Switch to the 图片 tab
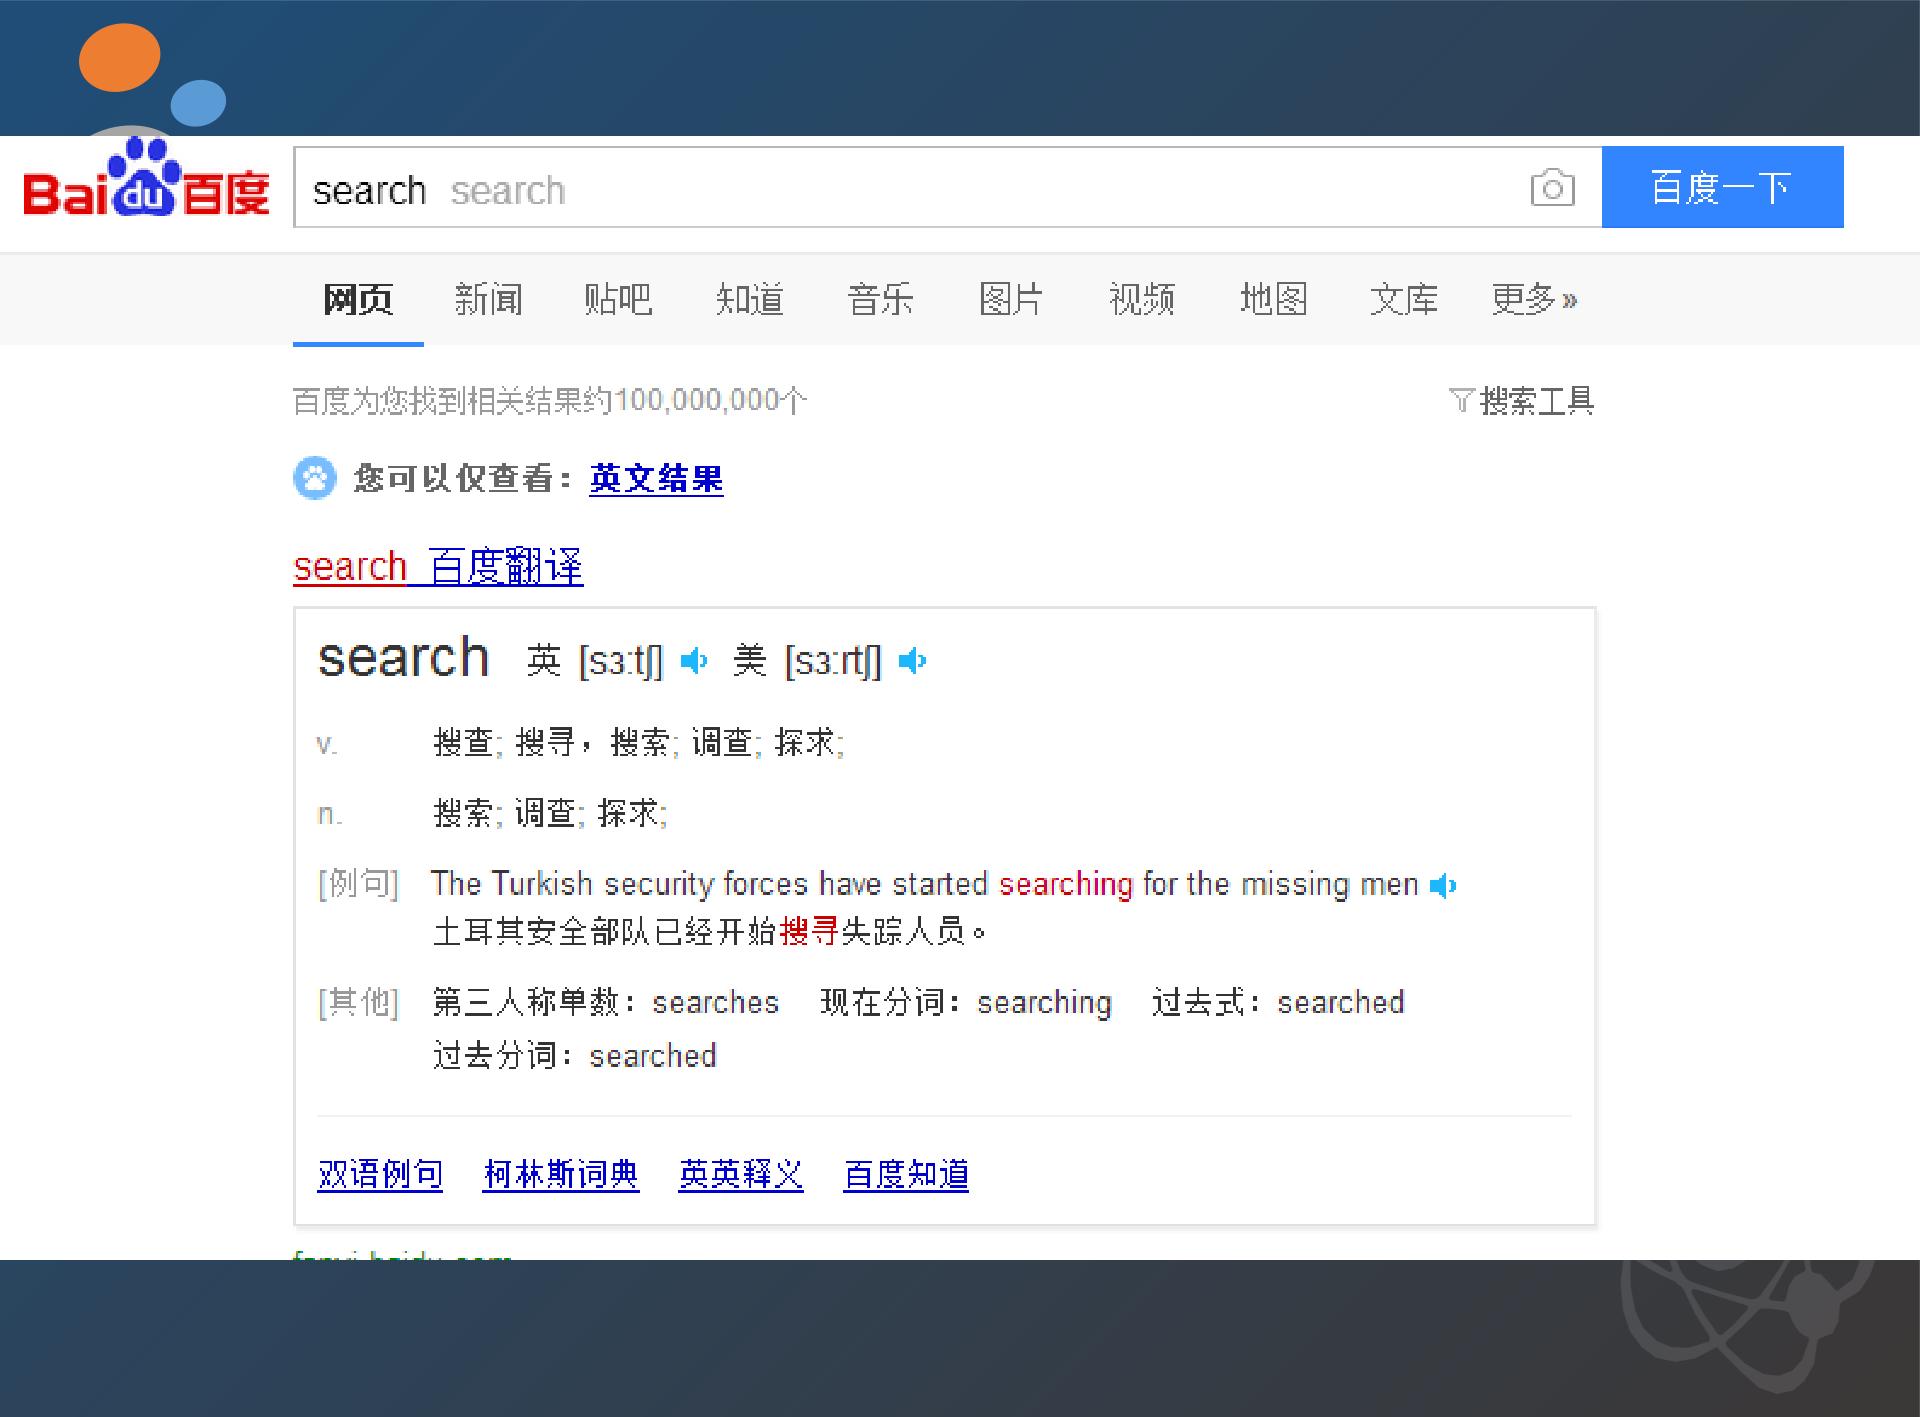The height and width of the screenshot is (1417, 1920). [x=1011, y=299]
